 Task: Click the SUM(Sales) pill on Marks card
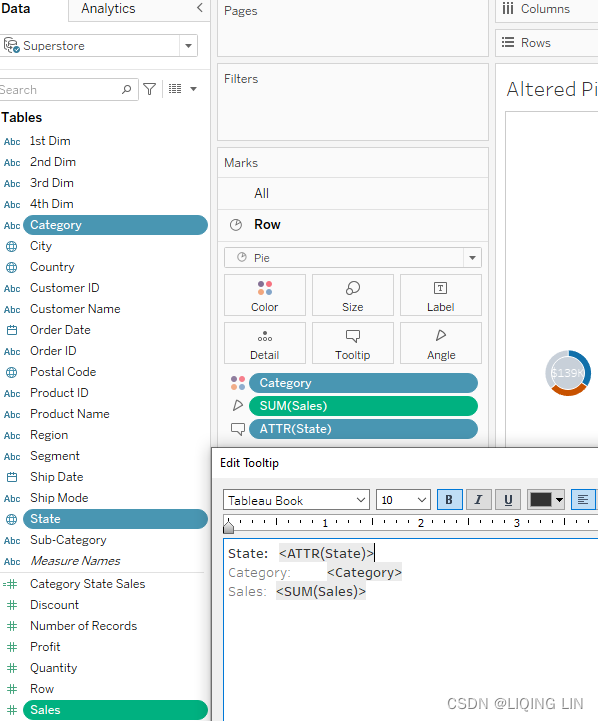[363, 406]
